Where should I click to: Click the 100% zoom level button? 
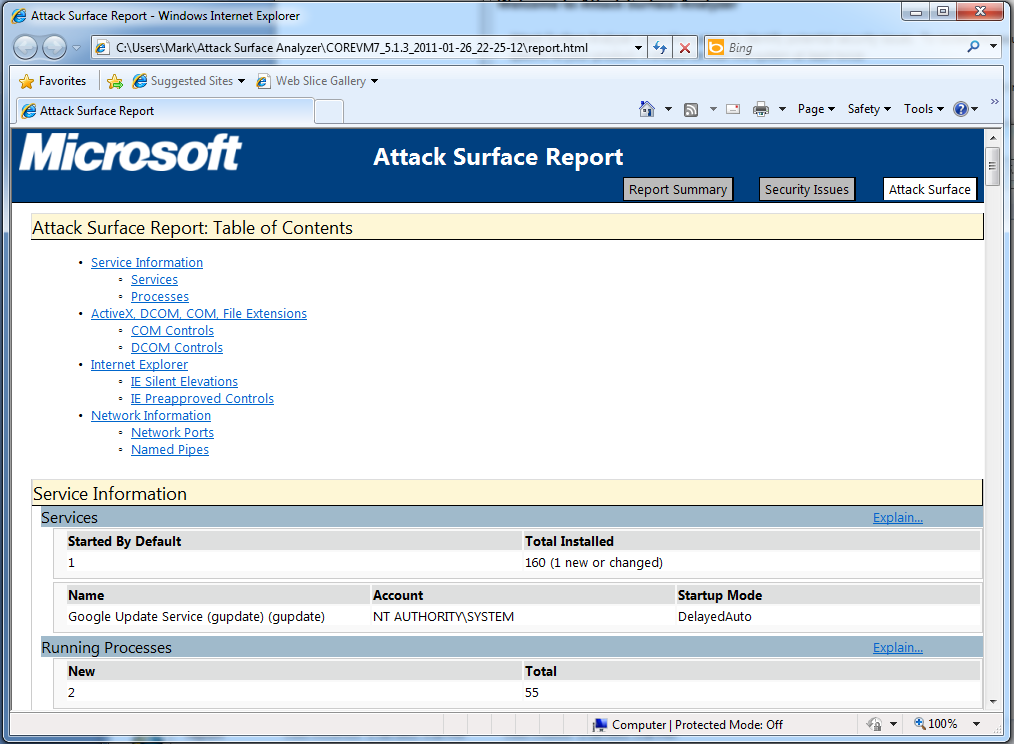click(935, 724)
